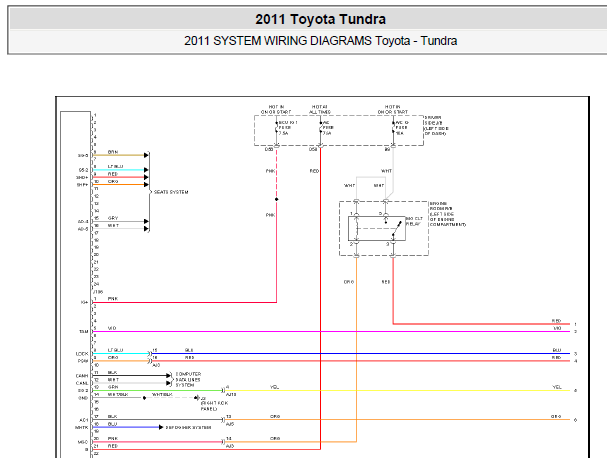Image resolution: width=607 pixels, height=458 pixels.
Task: Click the 'COMPUTER DATA LINES SYSTEM' label
Action: click(188, 380)
